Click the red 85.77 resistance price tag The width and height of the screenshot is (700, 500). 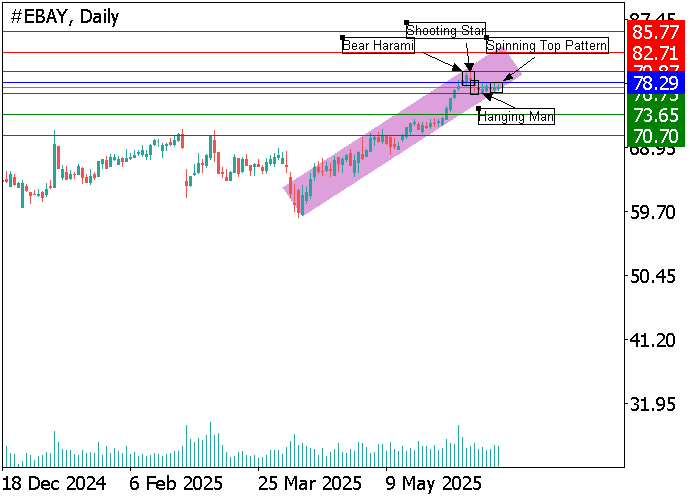pos(656,32)
